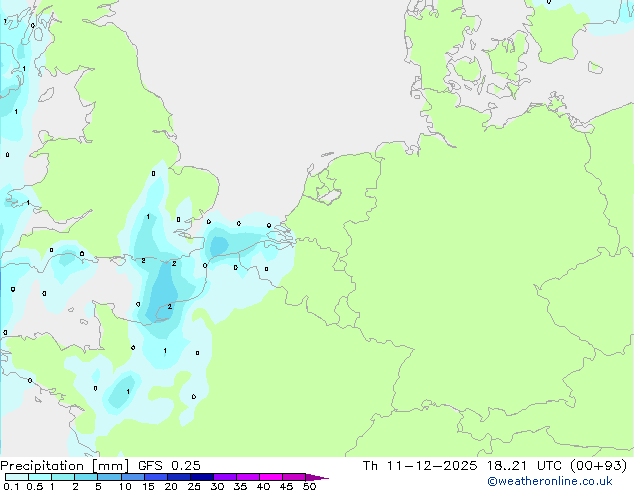
Task: Click the legend scale label 40
Action: pyautogui.click(x=263, y=486)
